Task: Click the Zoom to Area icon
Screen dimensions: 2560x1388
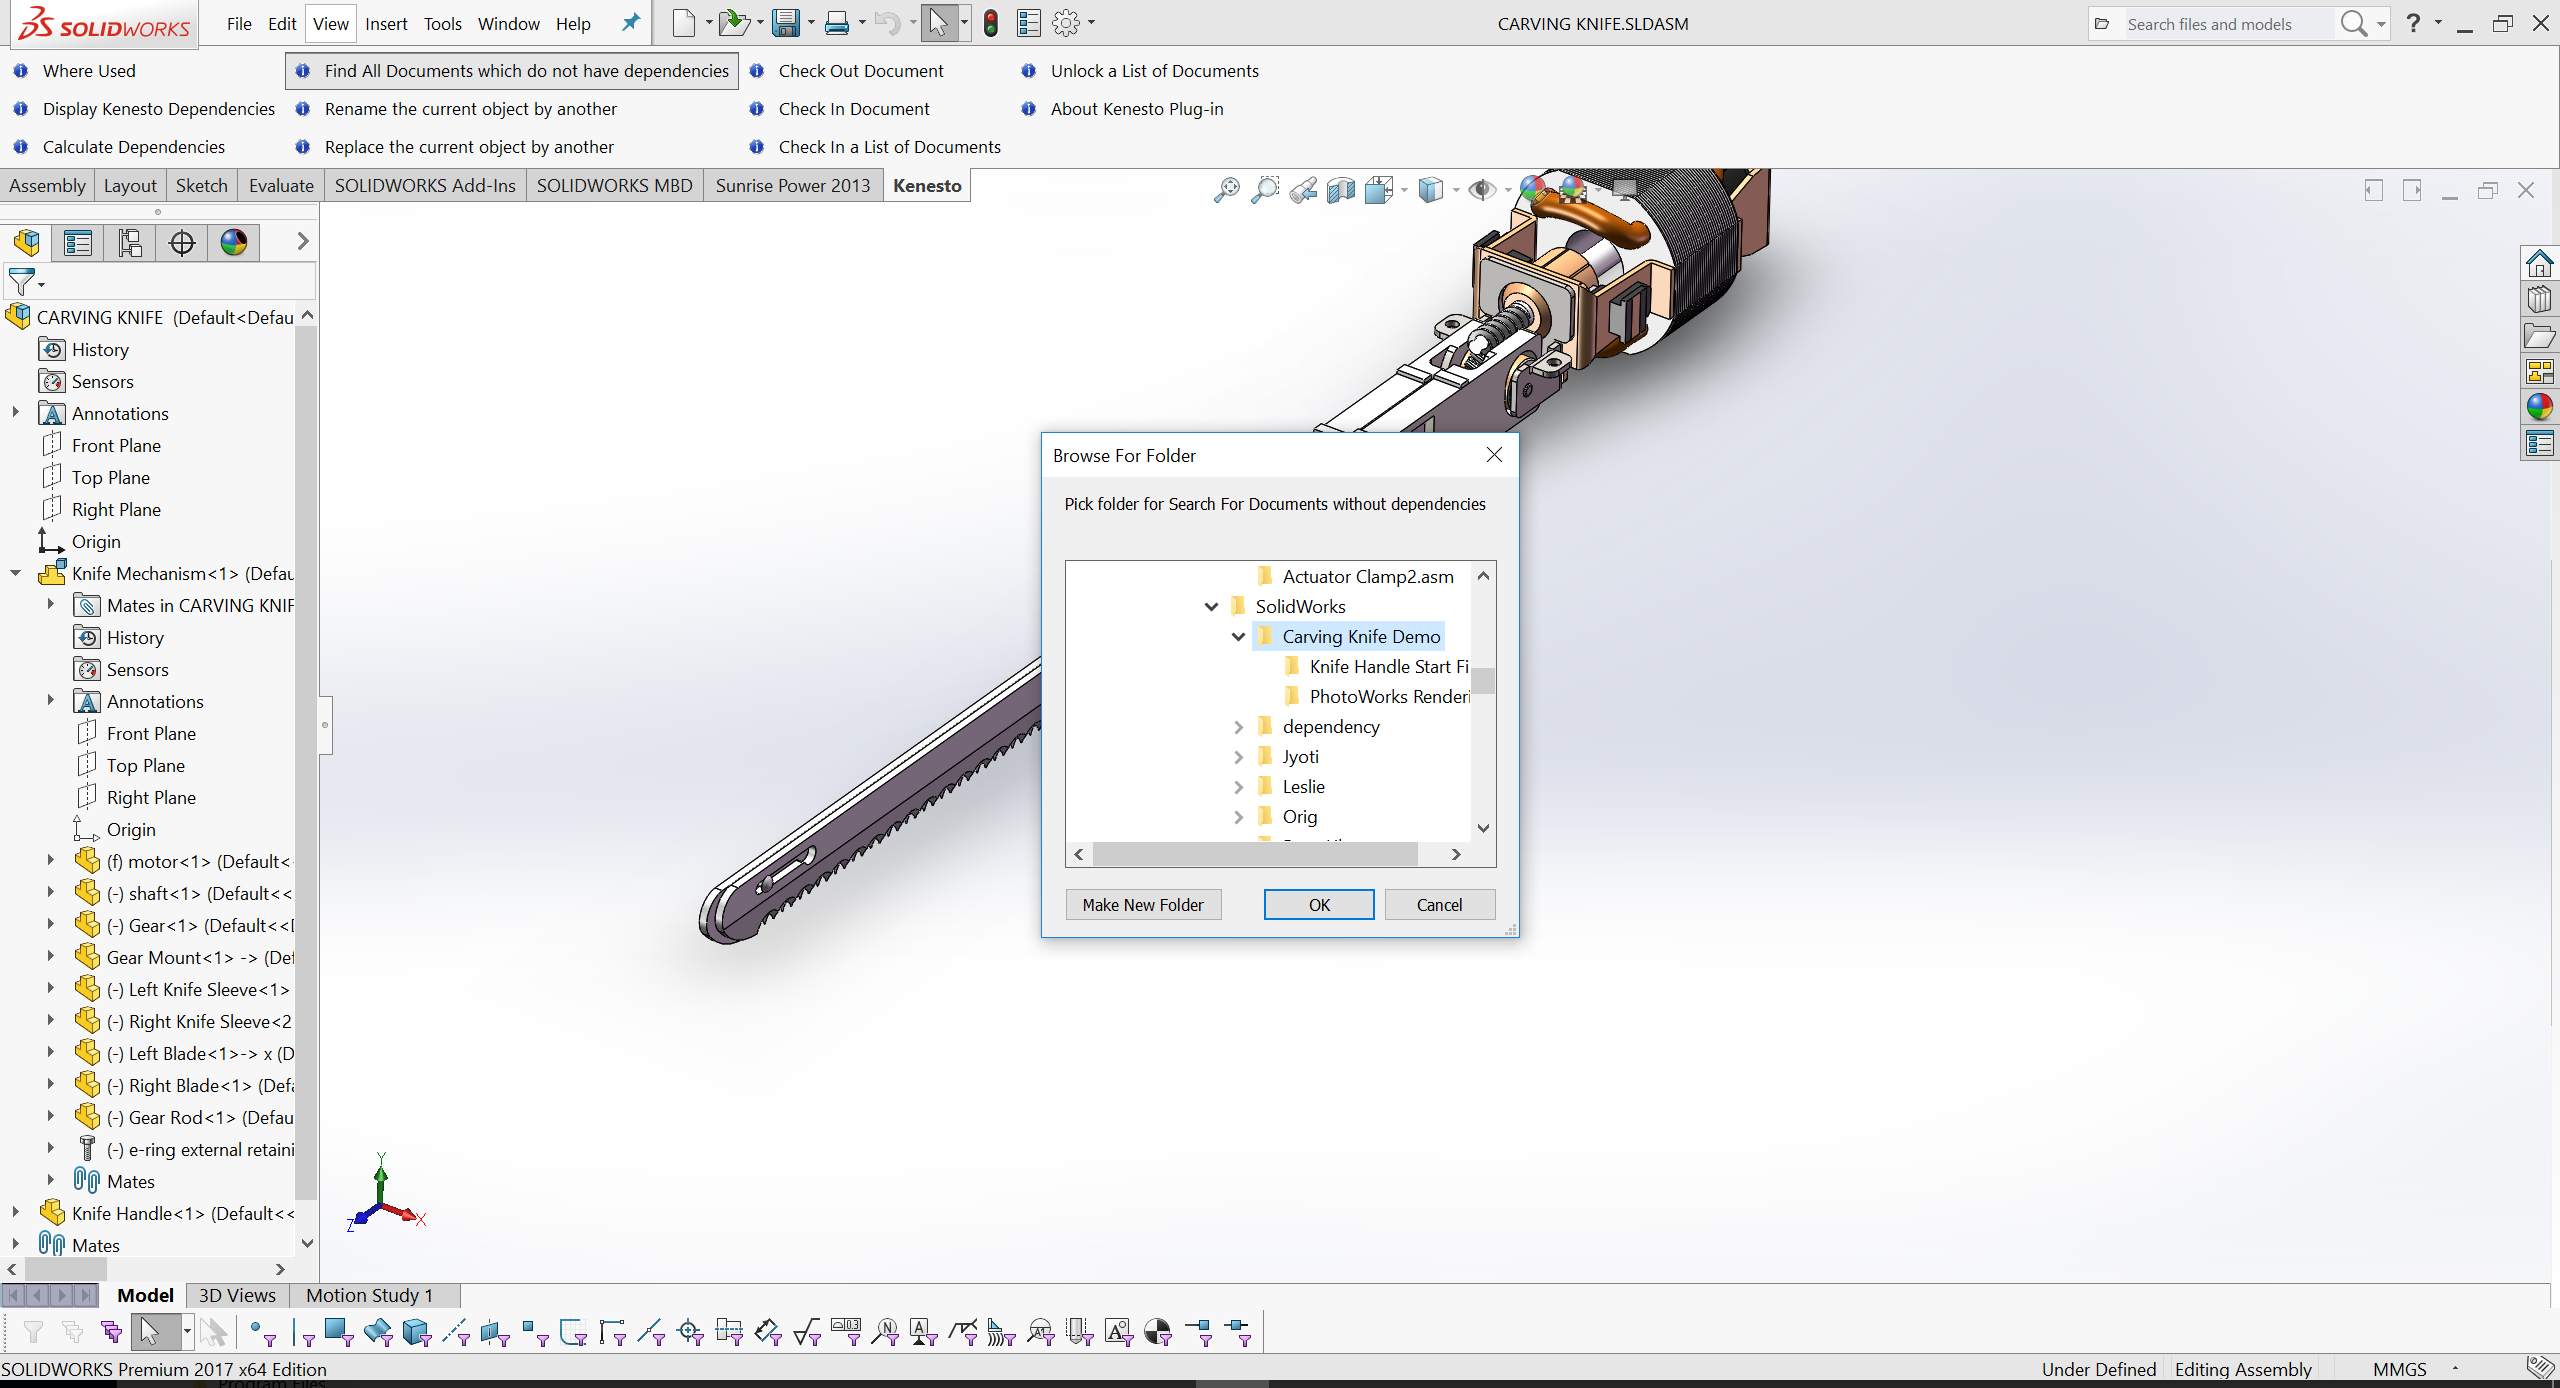Action: pyautogui.click(x=1265, y=190)
